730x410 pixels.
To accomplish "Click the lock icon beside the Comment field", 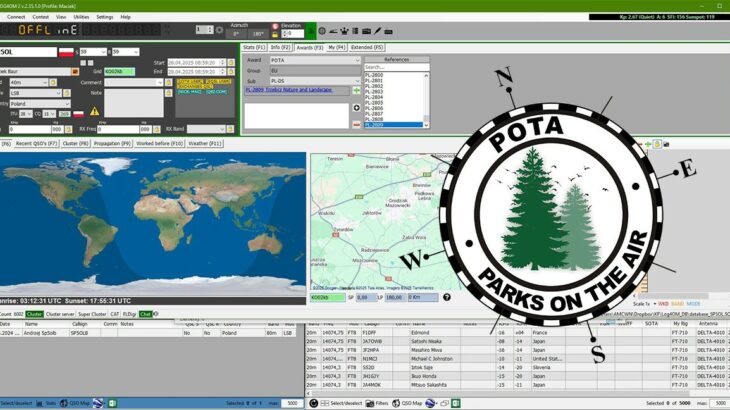I will click(x=169, y=82).
